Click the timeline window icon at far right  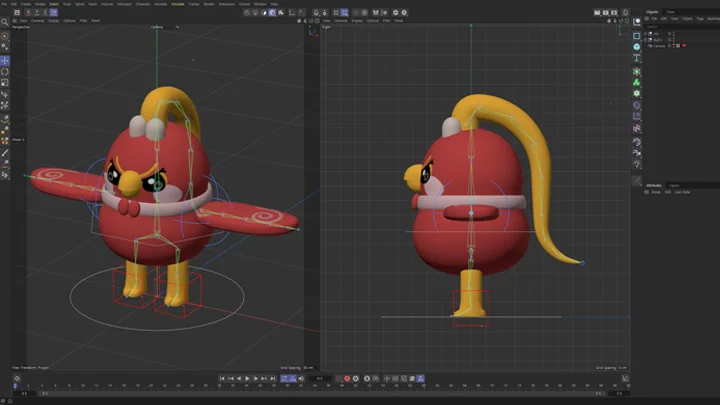[x=625, y=378]
